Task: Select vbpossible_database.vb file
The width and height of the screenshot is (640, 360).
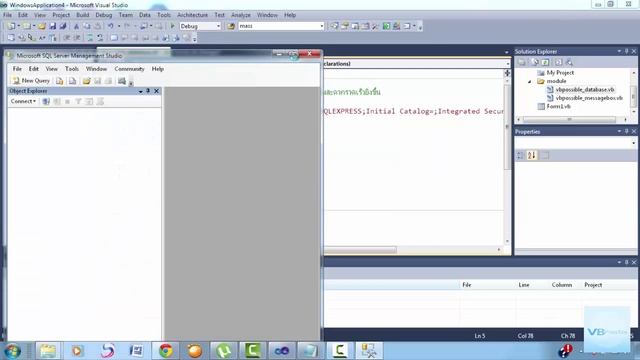Action: pos(584,89)
